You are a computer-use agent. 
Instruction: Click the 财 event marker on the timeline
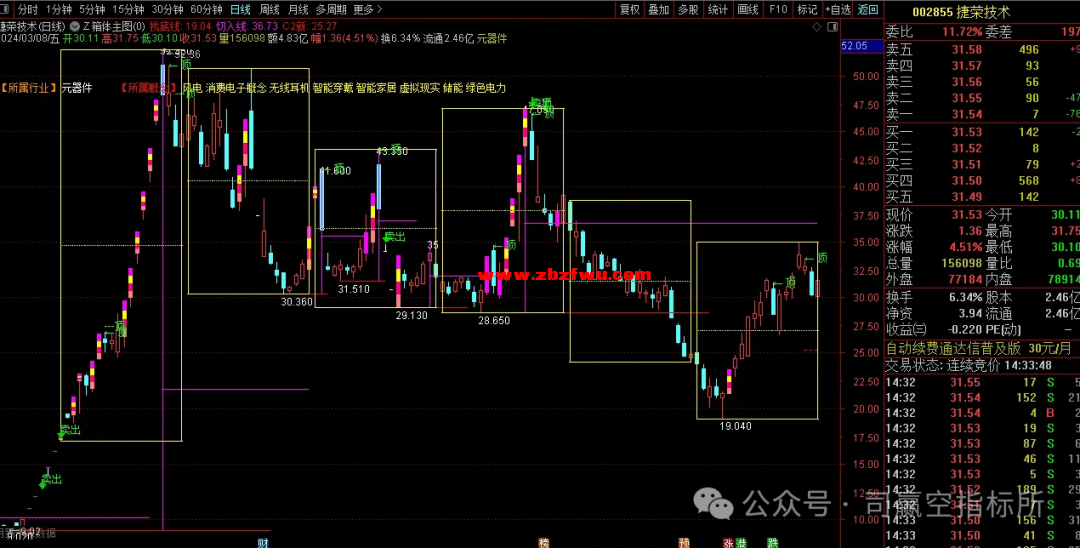point(262,542)
